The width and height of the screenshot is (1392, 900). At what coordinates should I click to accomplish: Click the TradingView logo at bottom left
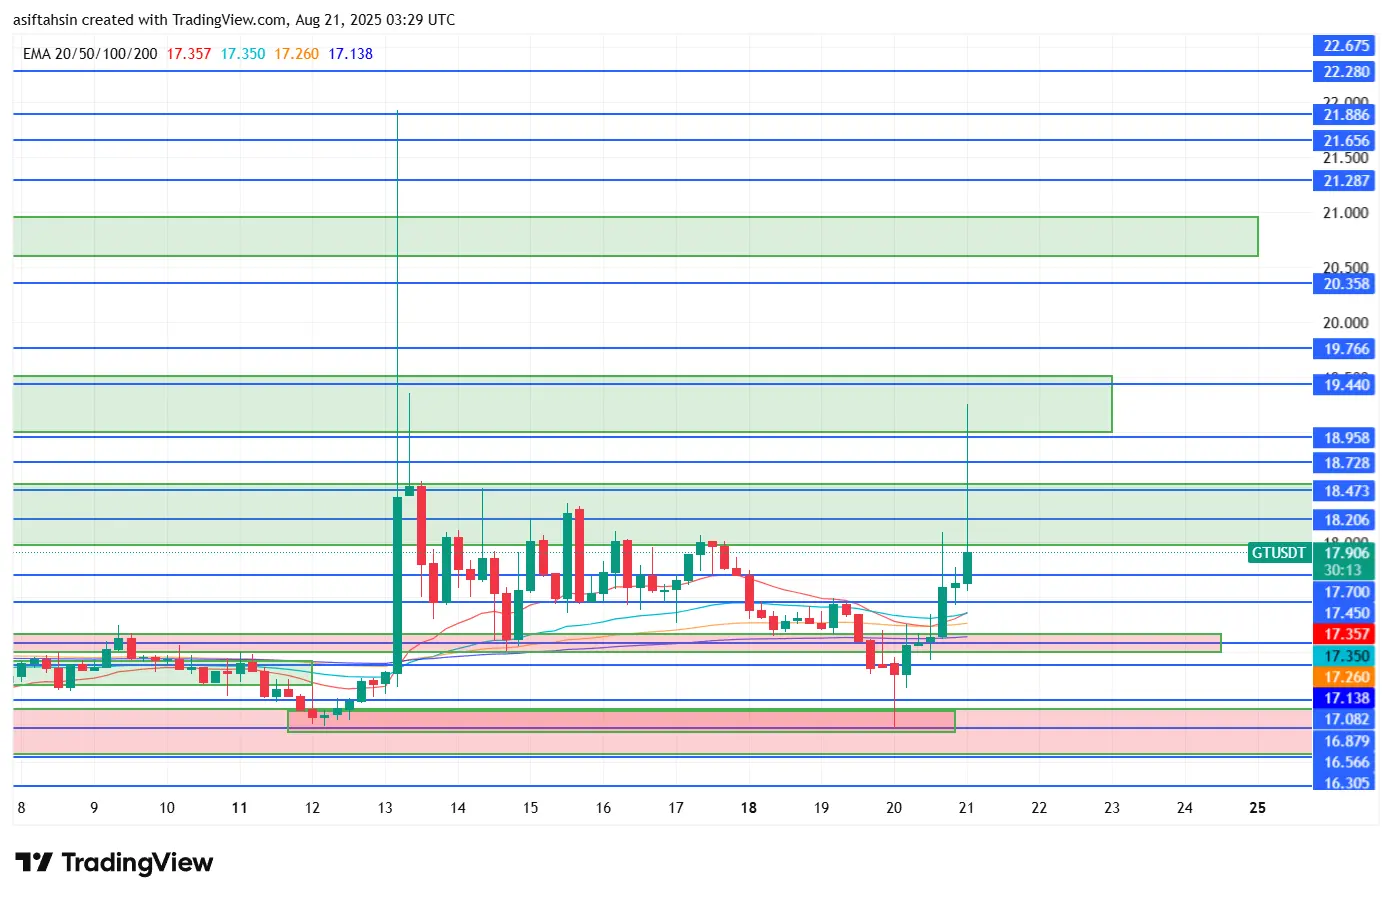pos(114,862)
